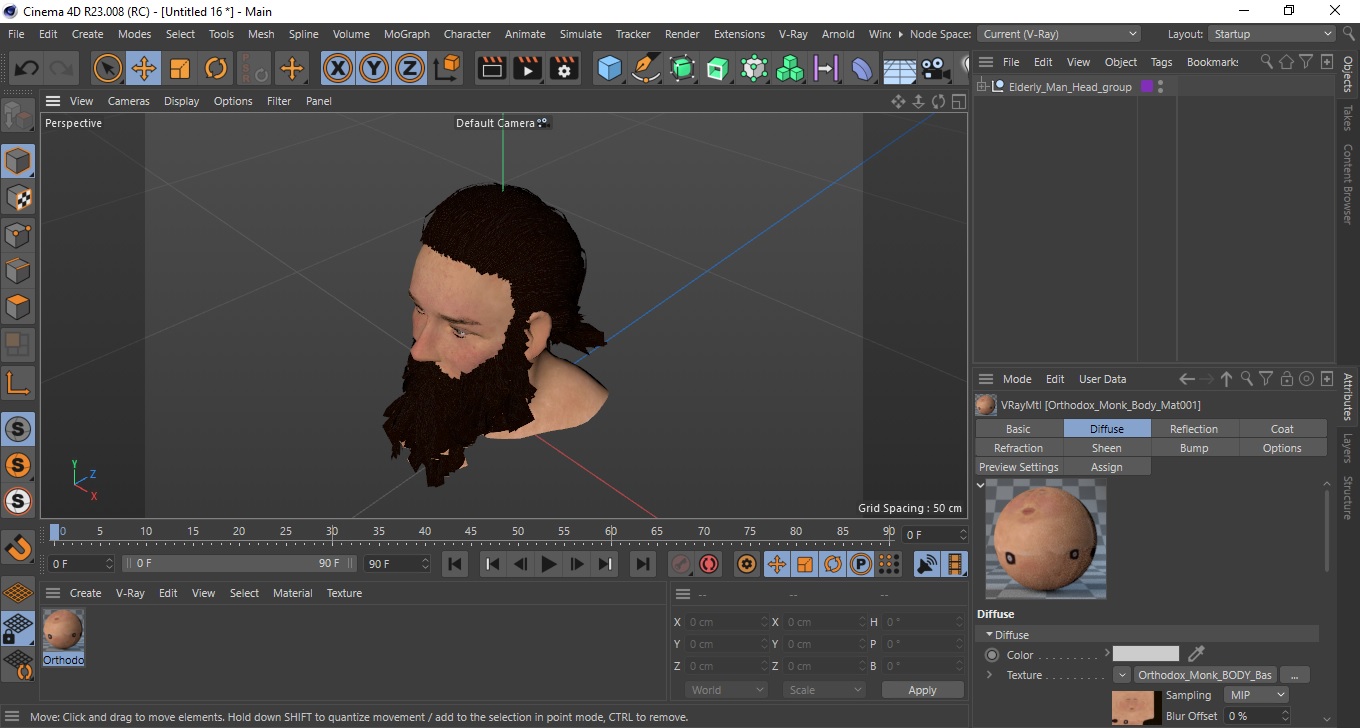This screenshot has width=1360, height=728.
Task: Toggle X axis lock
Action: point(338,69)
